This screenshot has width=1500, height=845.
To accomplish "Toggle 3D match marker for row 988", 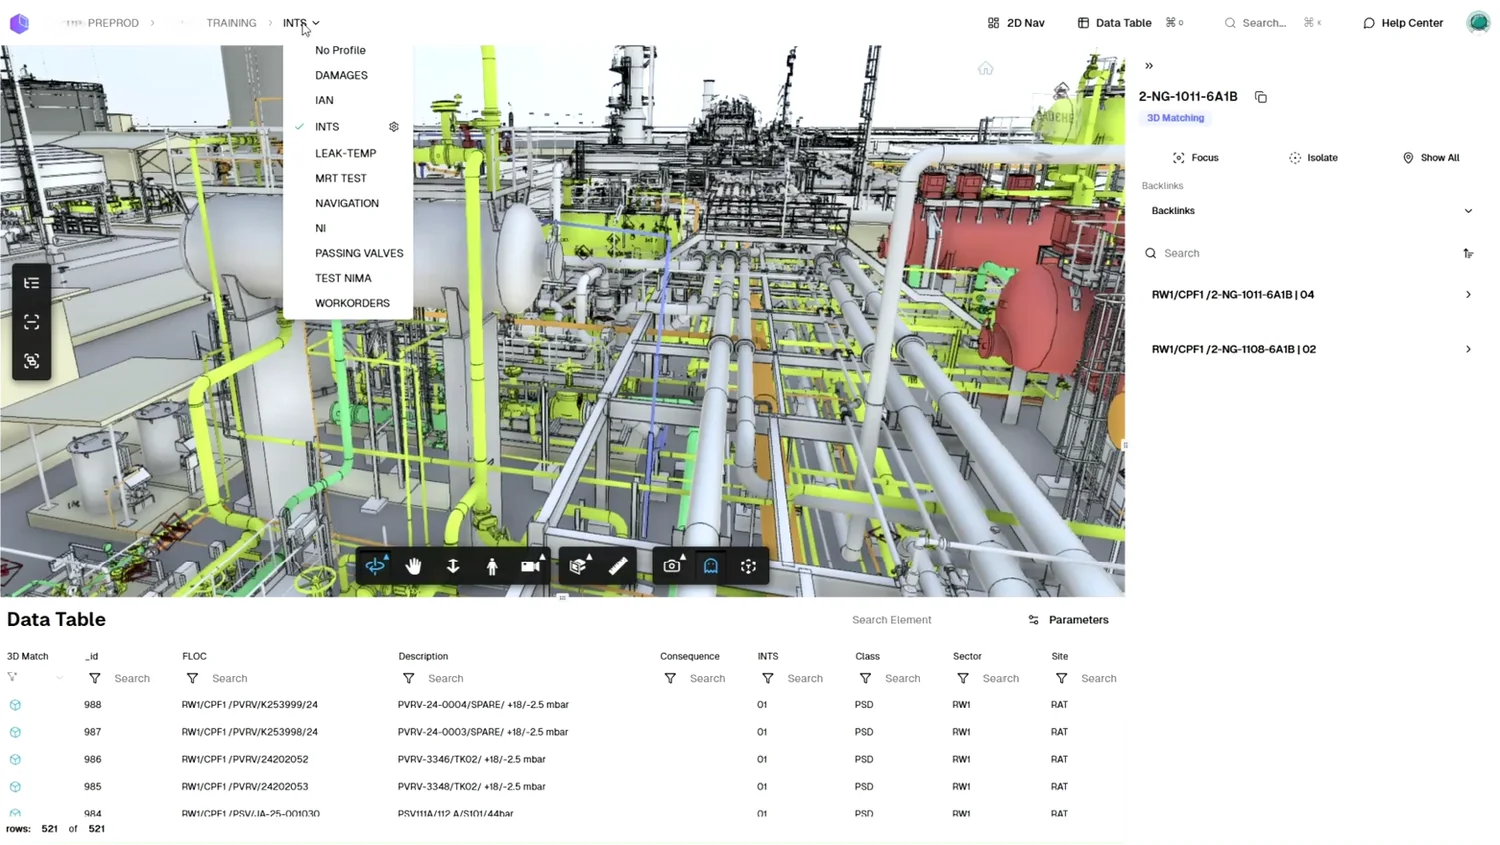I will point(15,705).
